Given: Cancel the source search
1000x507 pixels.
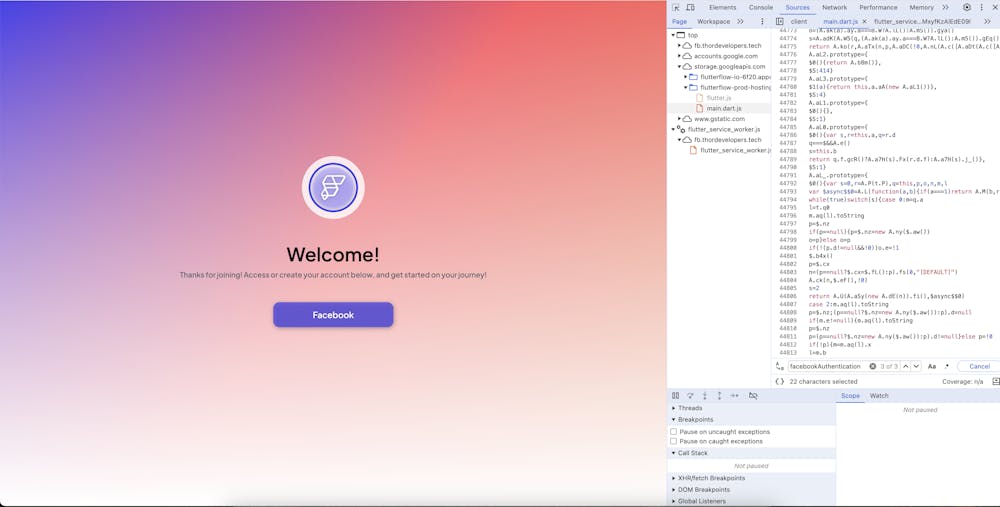Looking at the screenshot, I should coord(979,367).
